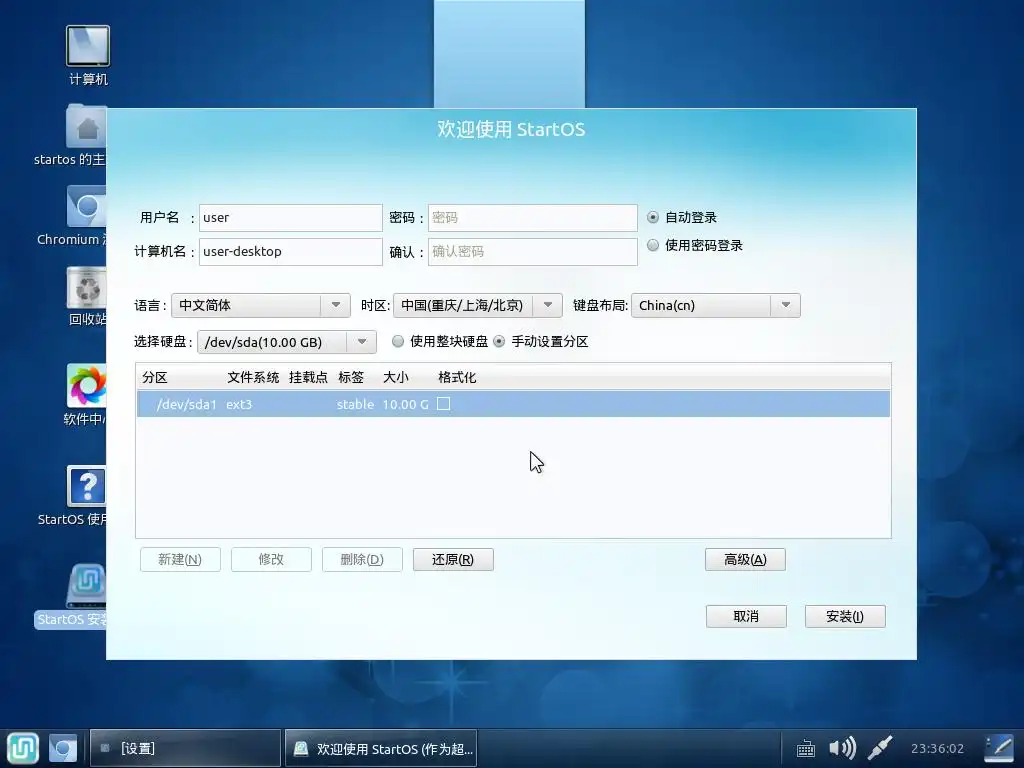
Task: Launch the Chromium desktop shortcut
Action: (x=86, y=208)
